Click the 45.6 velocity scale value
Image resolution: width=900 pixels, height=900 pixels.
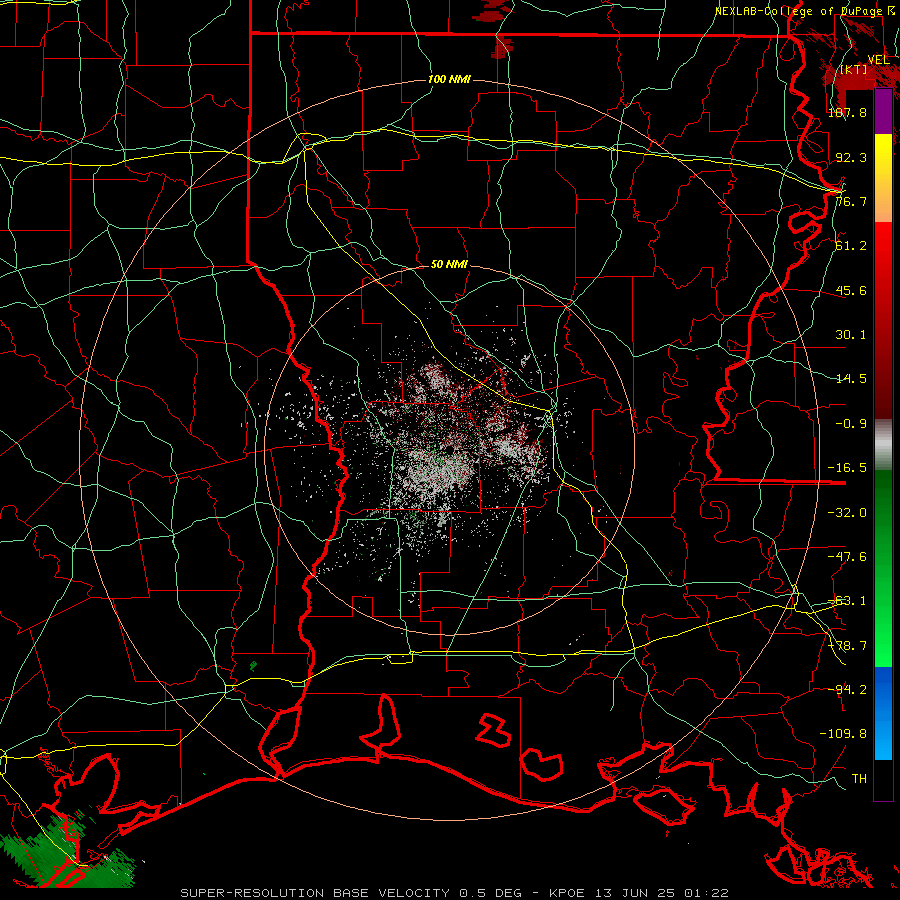851,290
